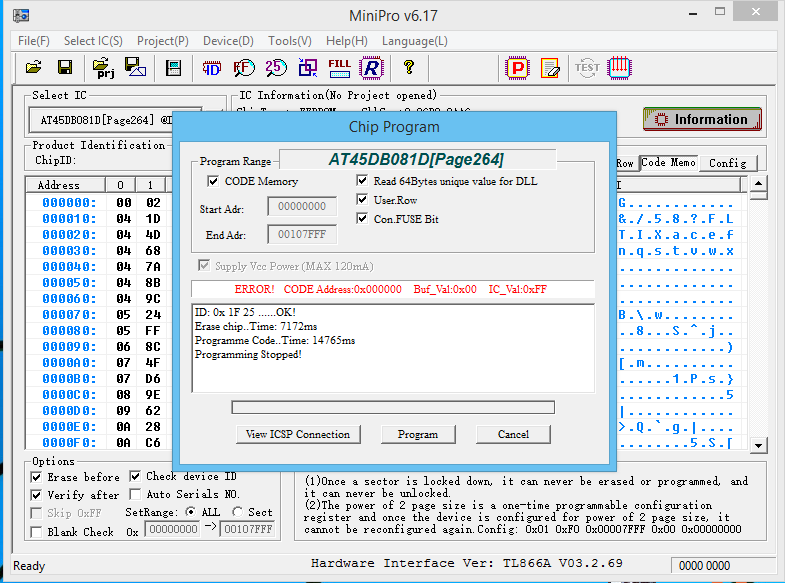
Task: Click the FILL block toolbar icon
Action: point(340,68)
